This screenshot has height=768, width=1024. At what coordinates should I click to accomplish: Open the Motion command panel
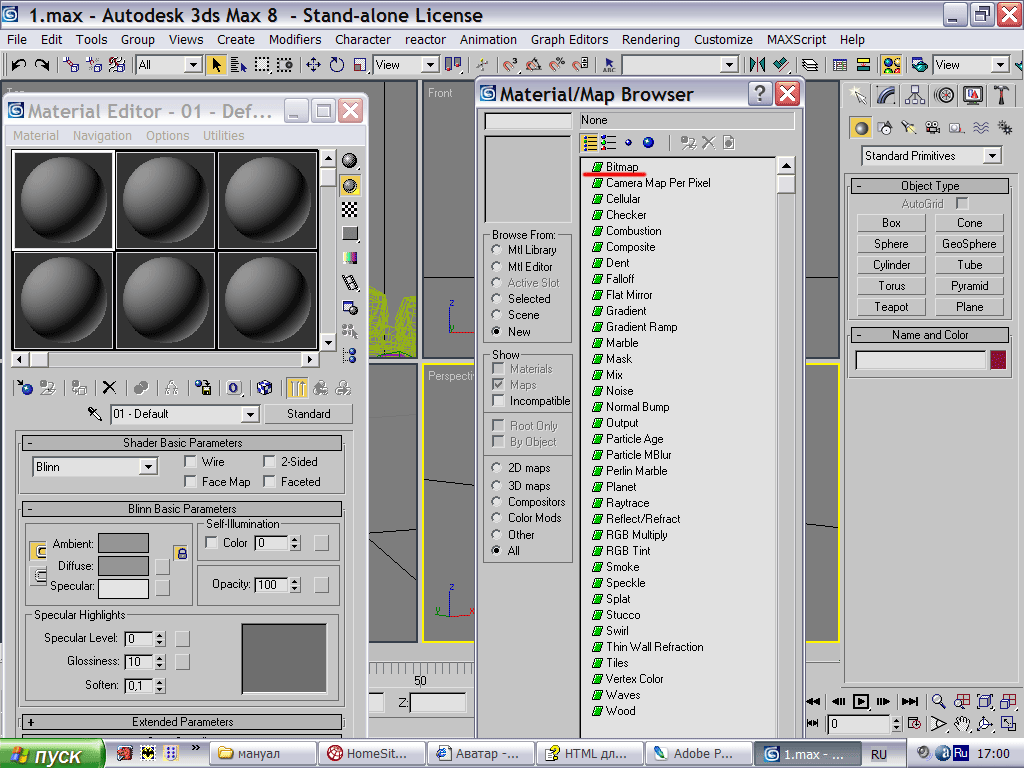coord(944,96)
